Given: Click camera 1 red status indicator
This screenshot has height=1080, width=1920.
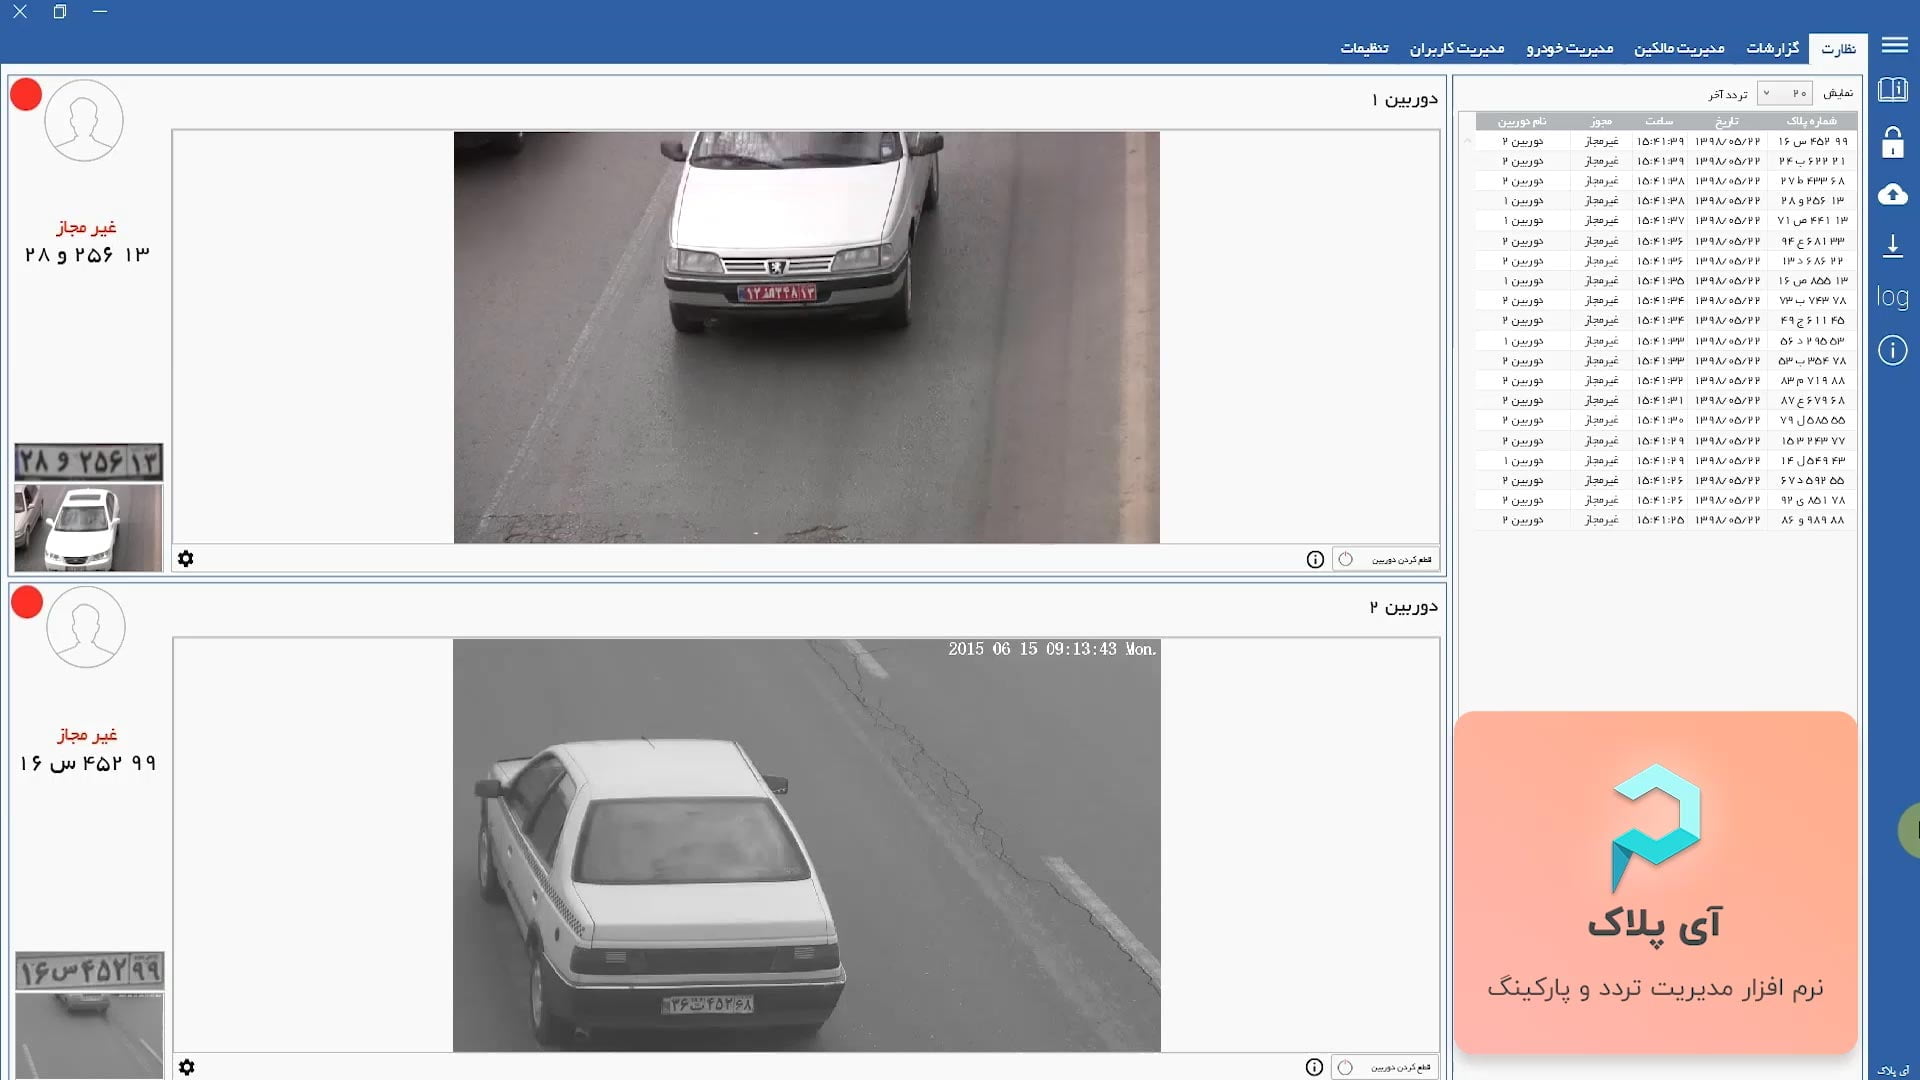Looking at the screenshot, I should 26,95.
